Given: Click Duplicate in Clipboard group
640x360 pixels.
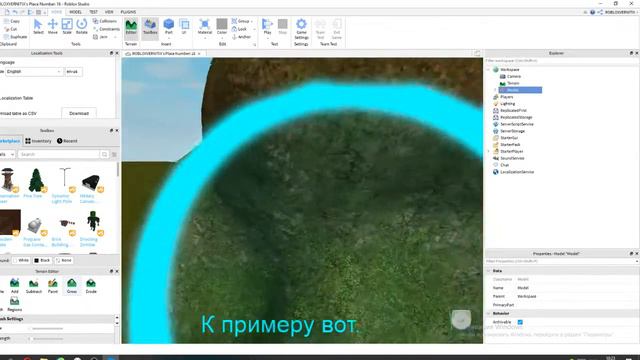Looking at the screenshot, I should point(15,37).
